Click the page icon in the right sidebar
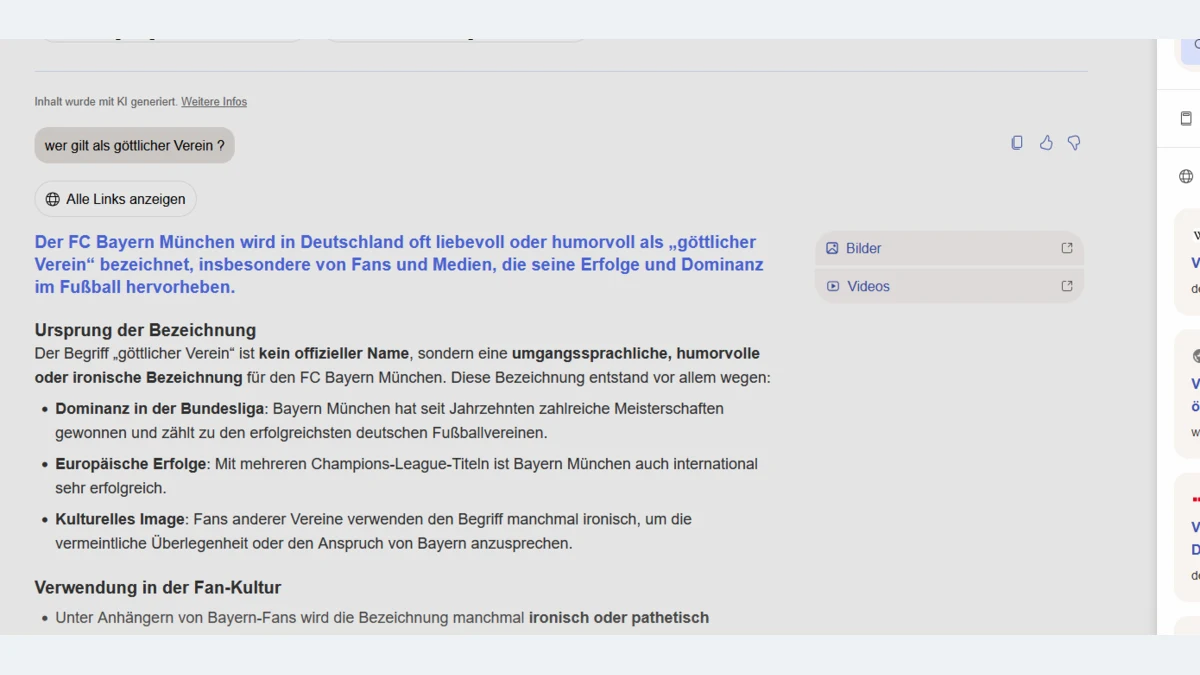The image size is (1200, 675). [x=1186, y=118]
